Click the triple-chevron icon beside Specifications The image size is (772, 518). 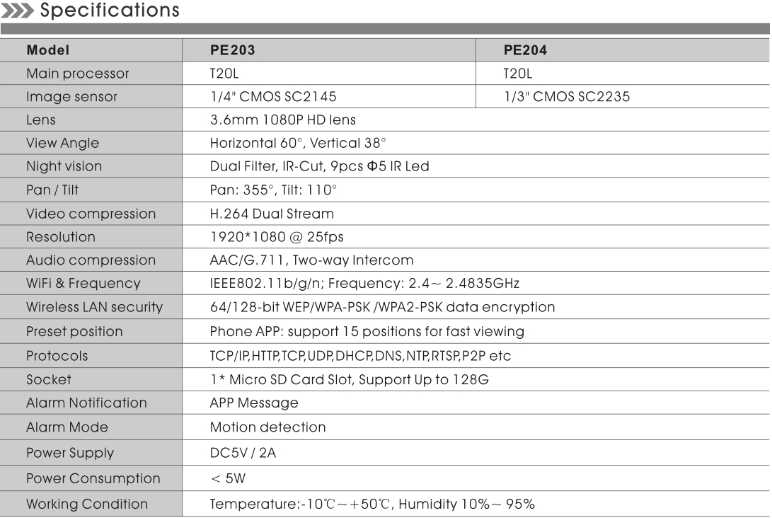[x=17, y=11]
